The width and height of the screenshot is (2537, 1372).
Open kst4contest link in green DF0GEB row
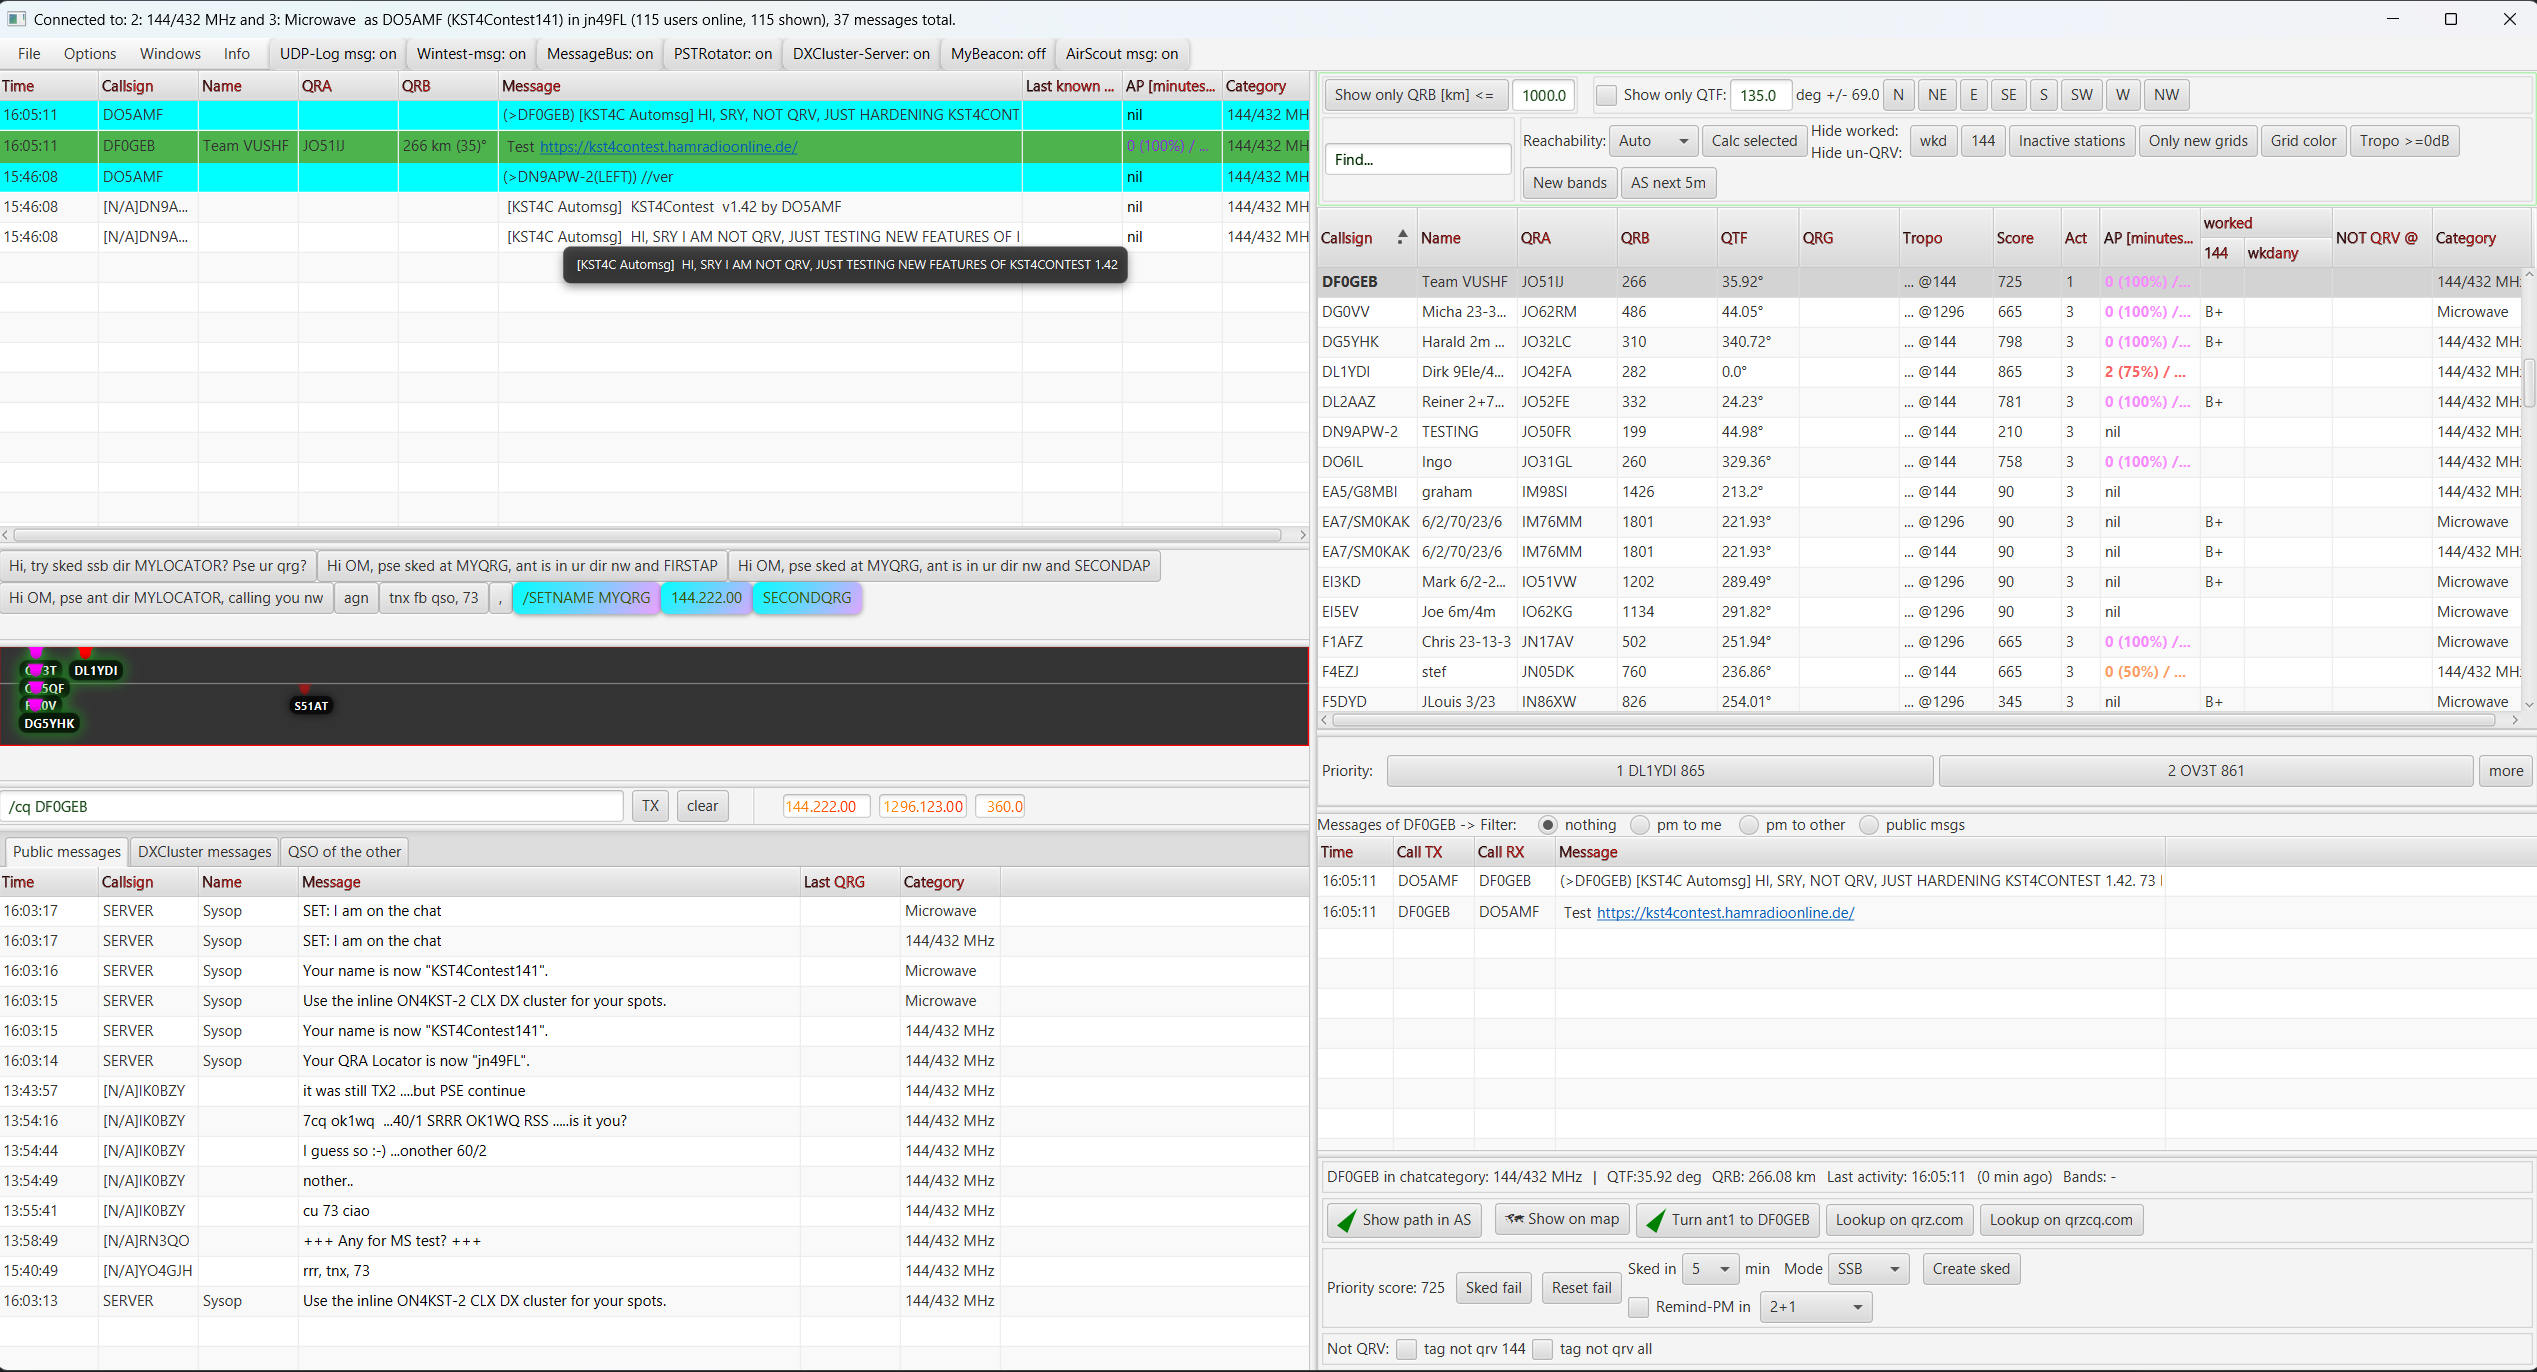coord(669,146)
